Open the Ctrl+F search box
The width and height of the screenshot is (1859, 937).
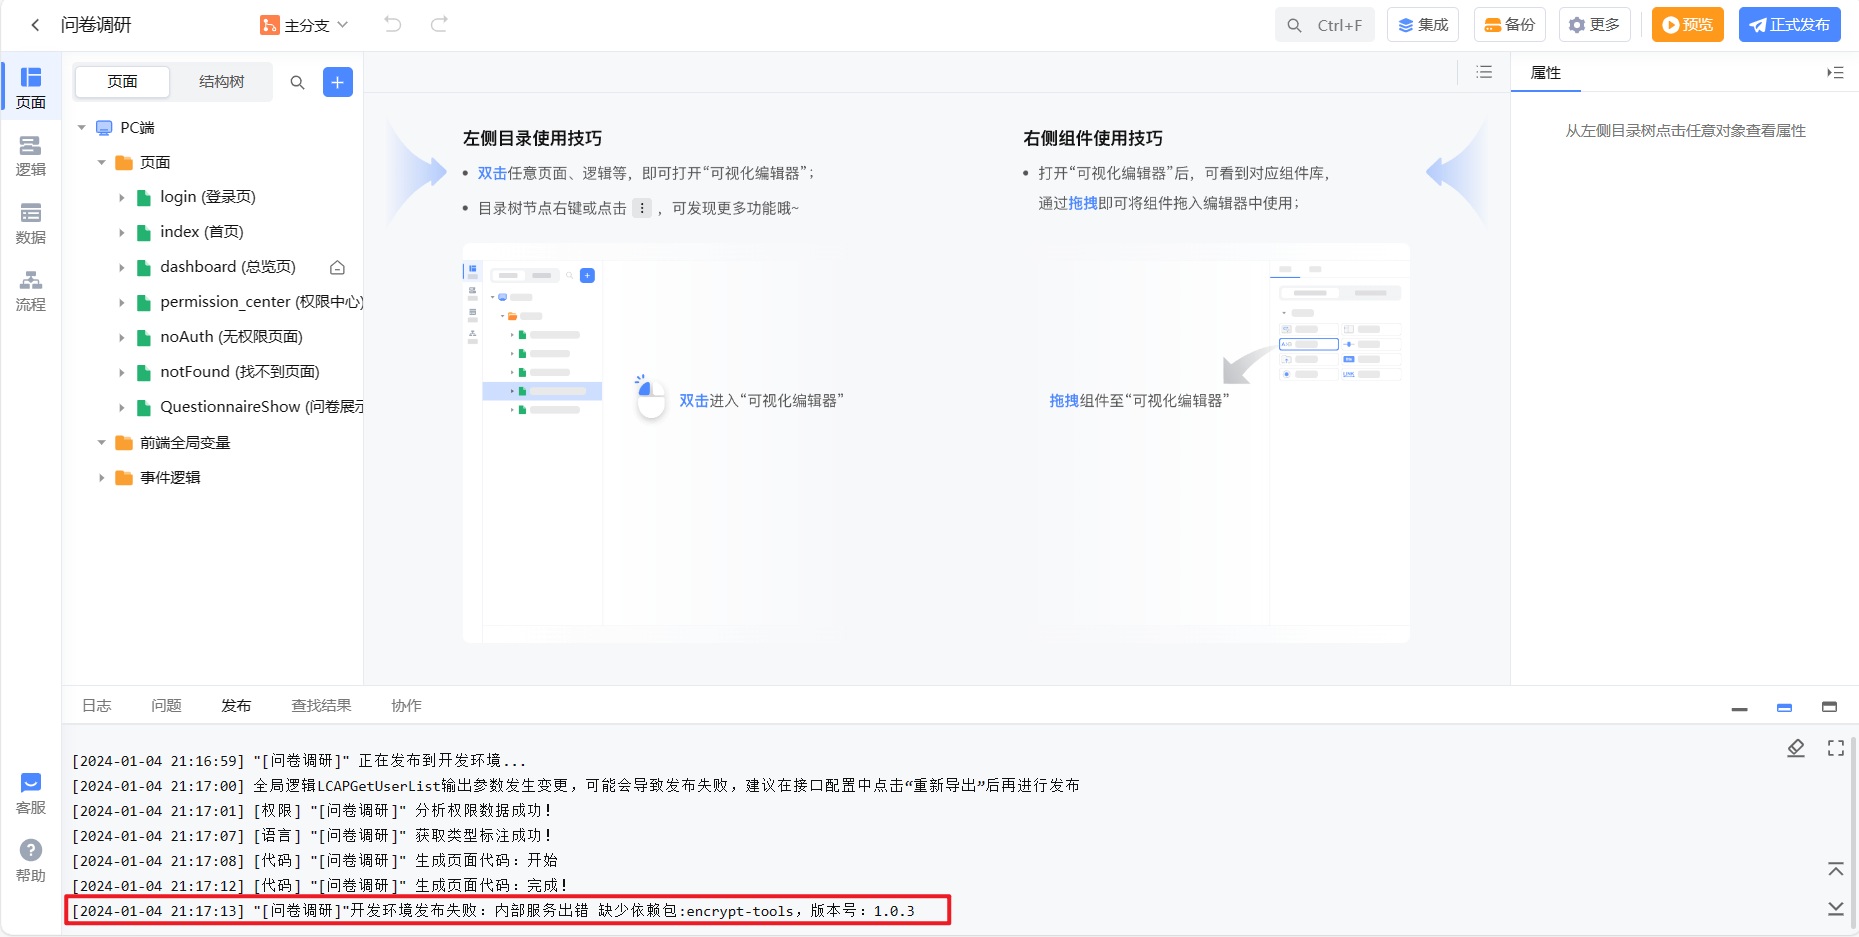1324,25
